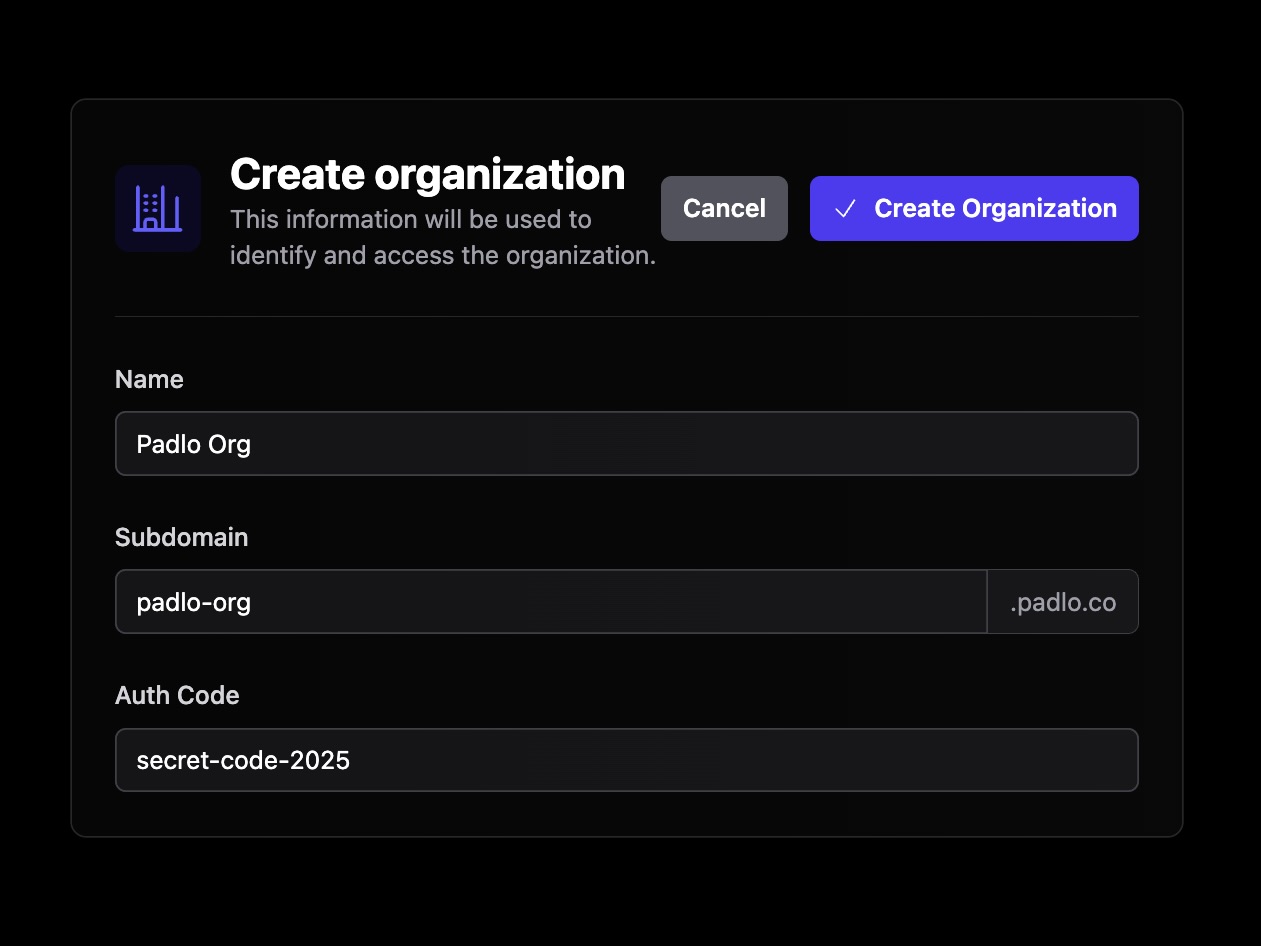Click the organization building icon

[x=158, y=208]
